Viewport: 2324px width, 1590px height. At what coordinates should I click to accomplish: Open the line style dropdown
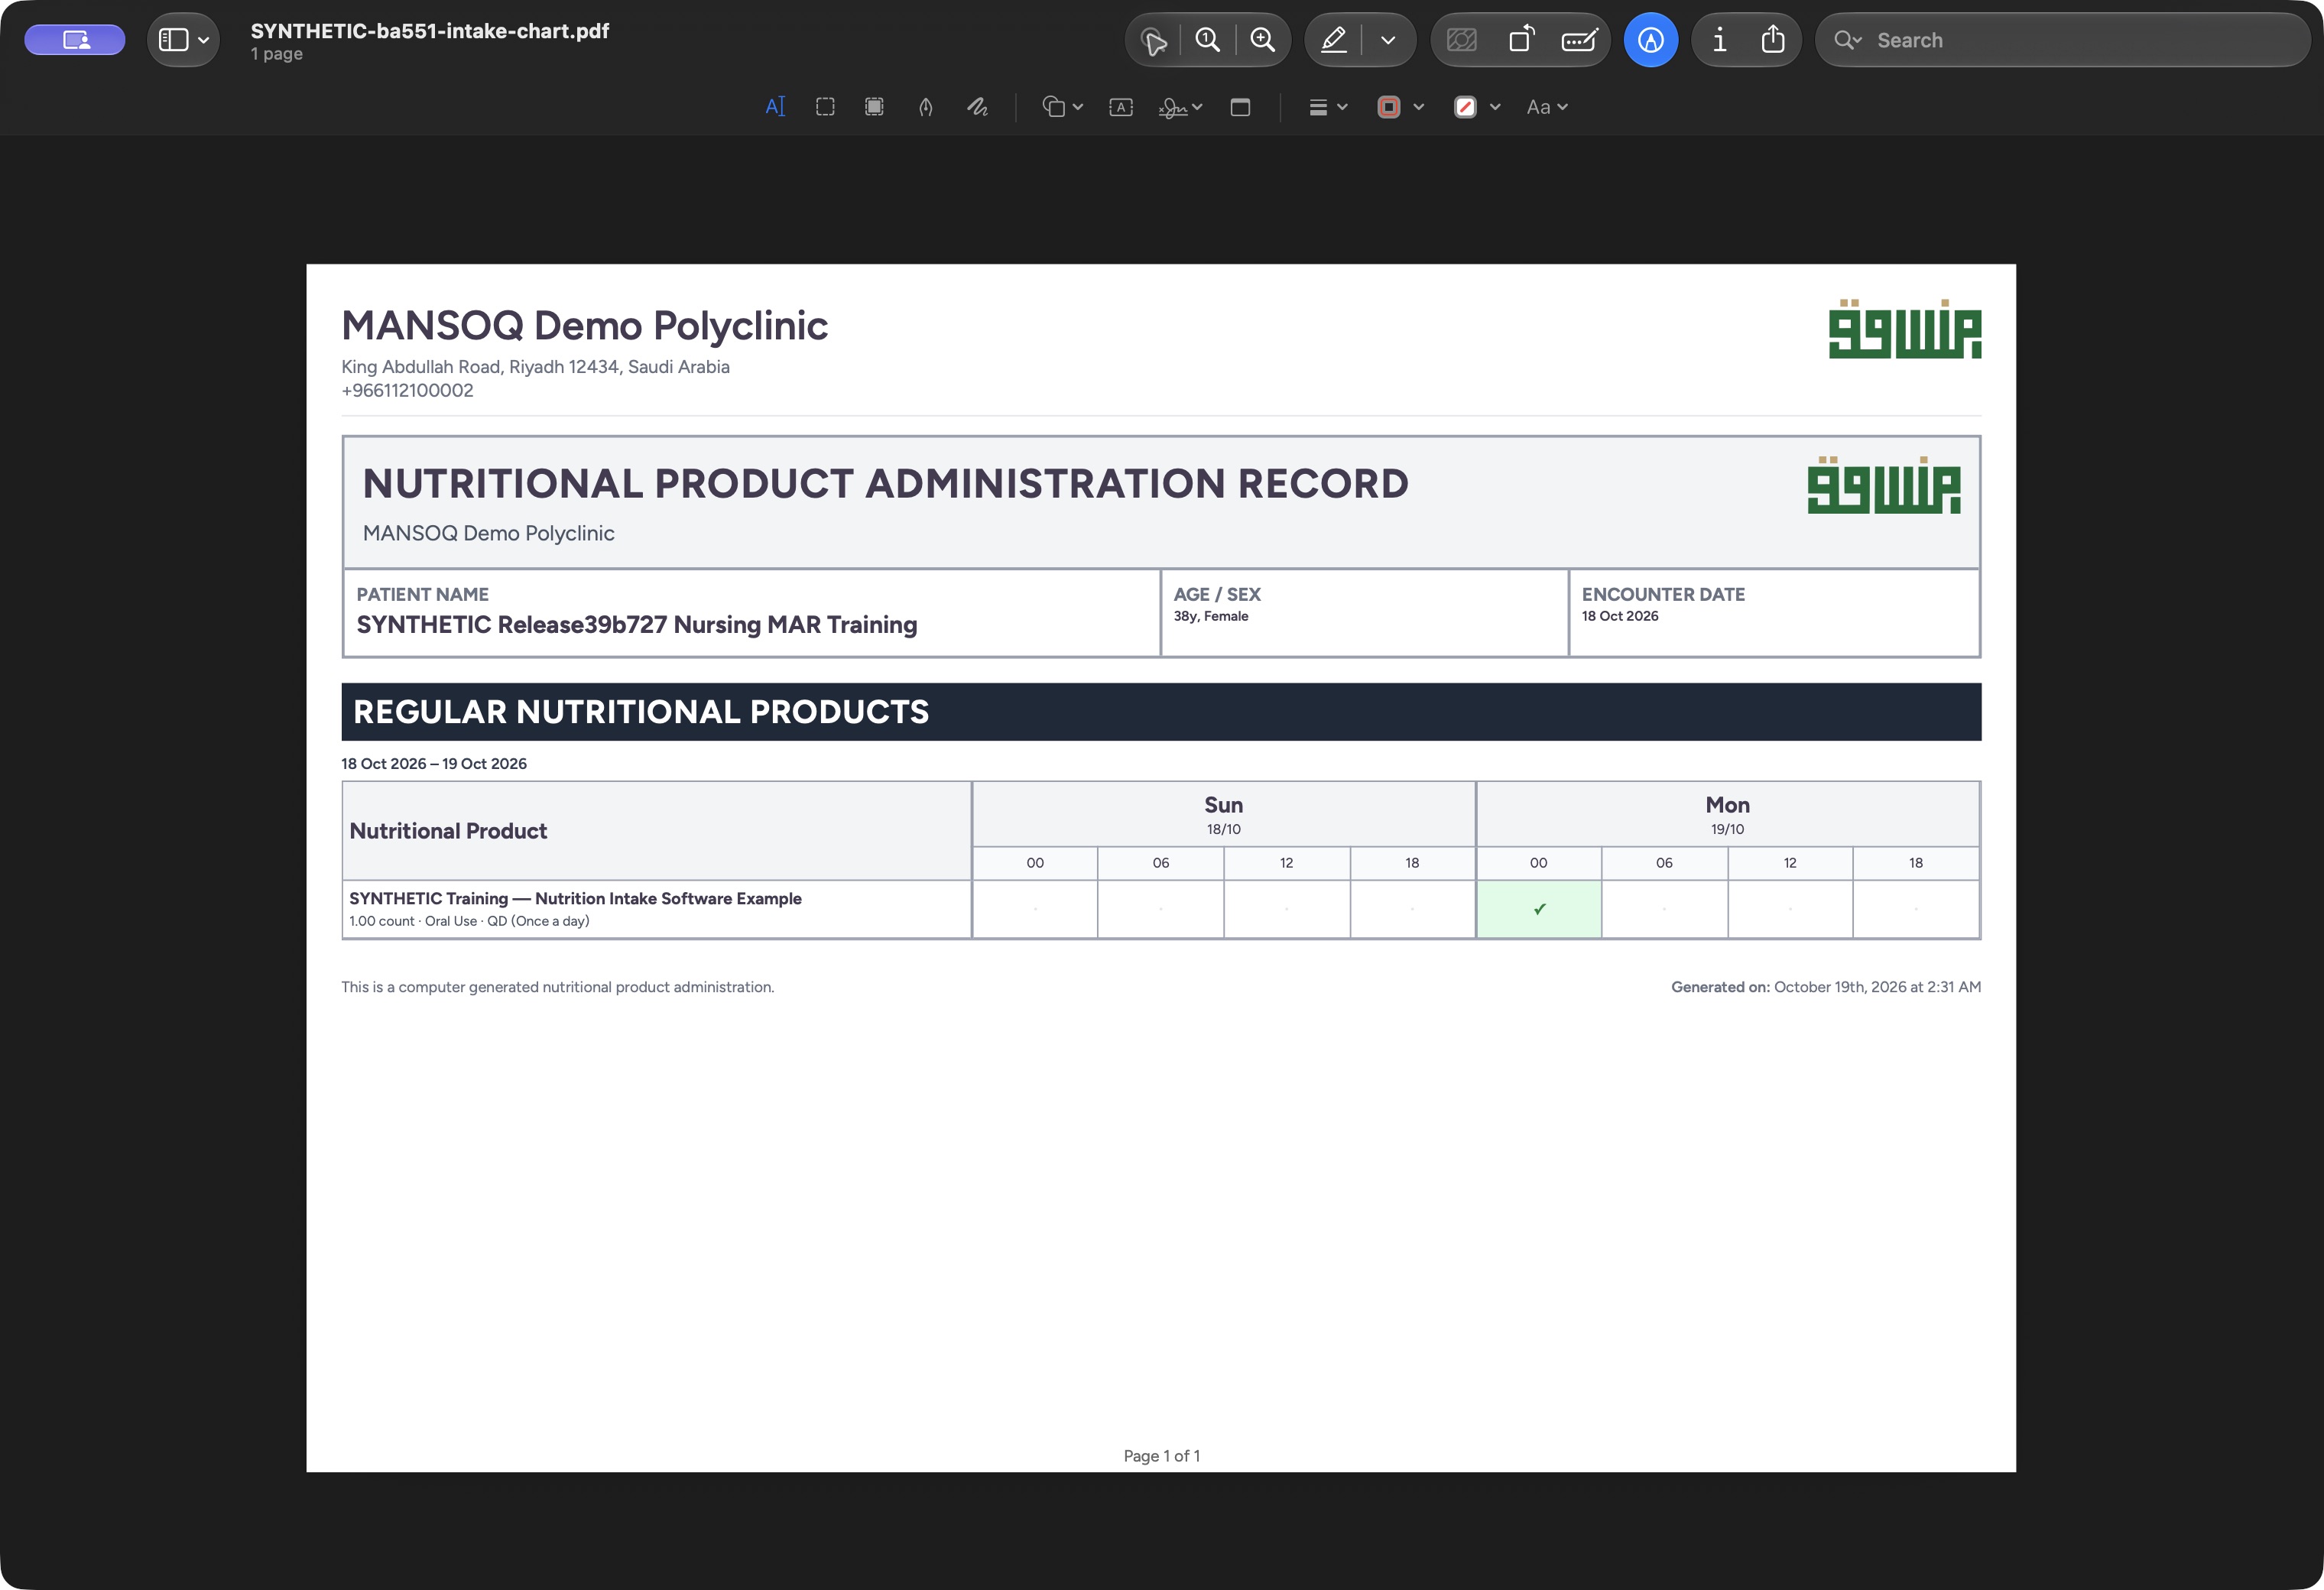click(x=1328, y=107)
